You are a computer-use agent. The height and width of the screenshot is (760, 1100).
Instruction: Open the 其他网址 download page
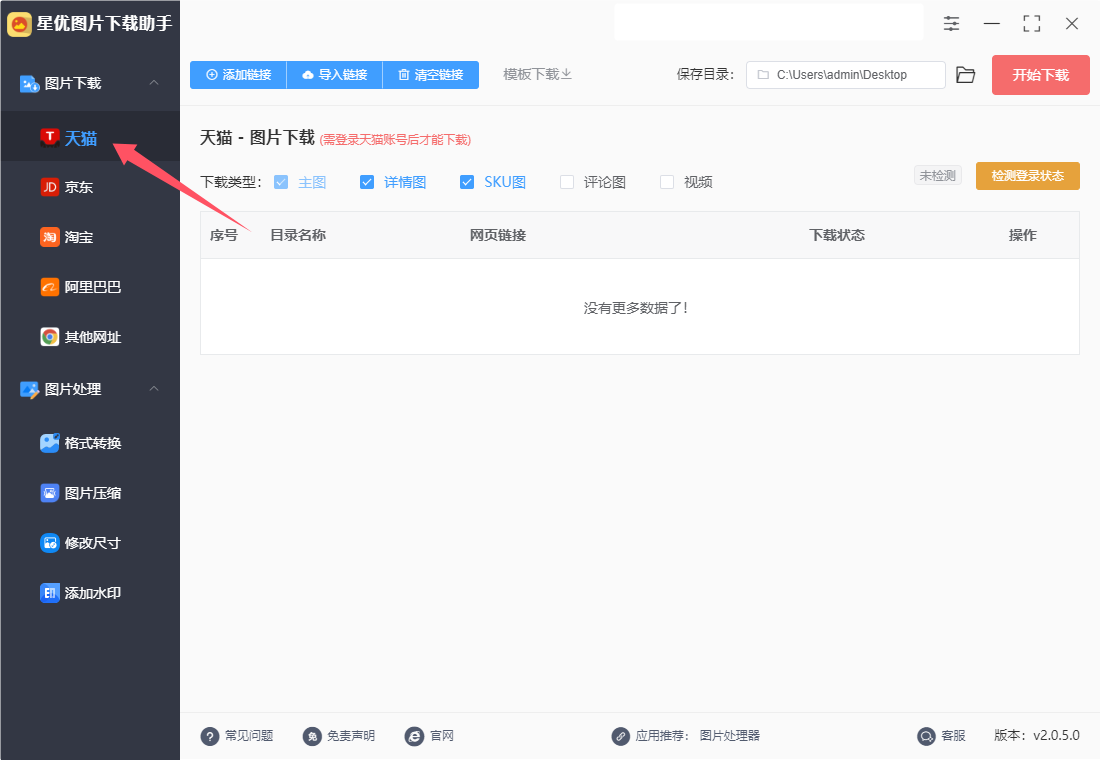[90, 337]
